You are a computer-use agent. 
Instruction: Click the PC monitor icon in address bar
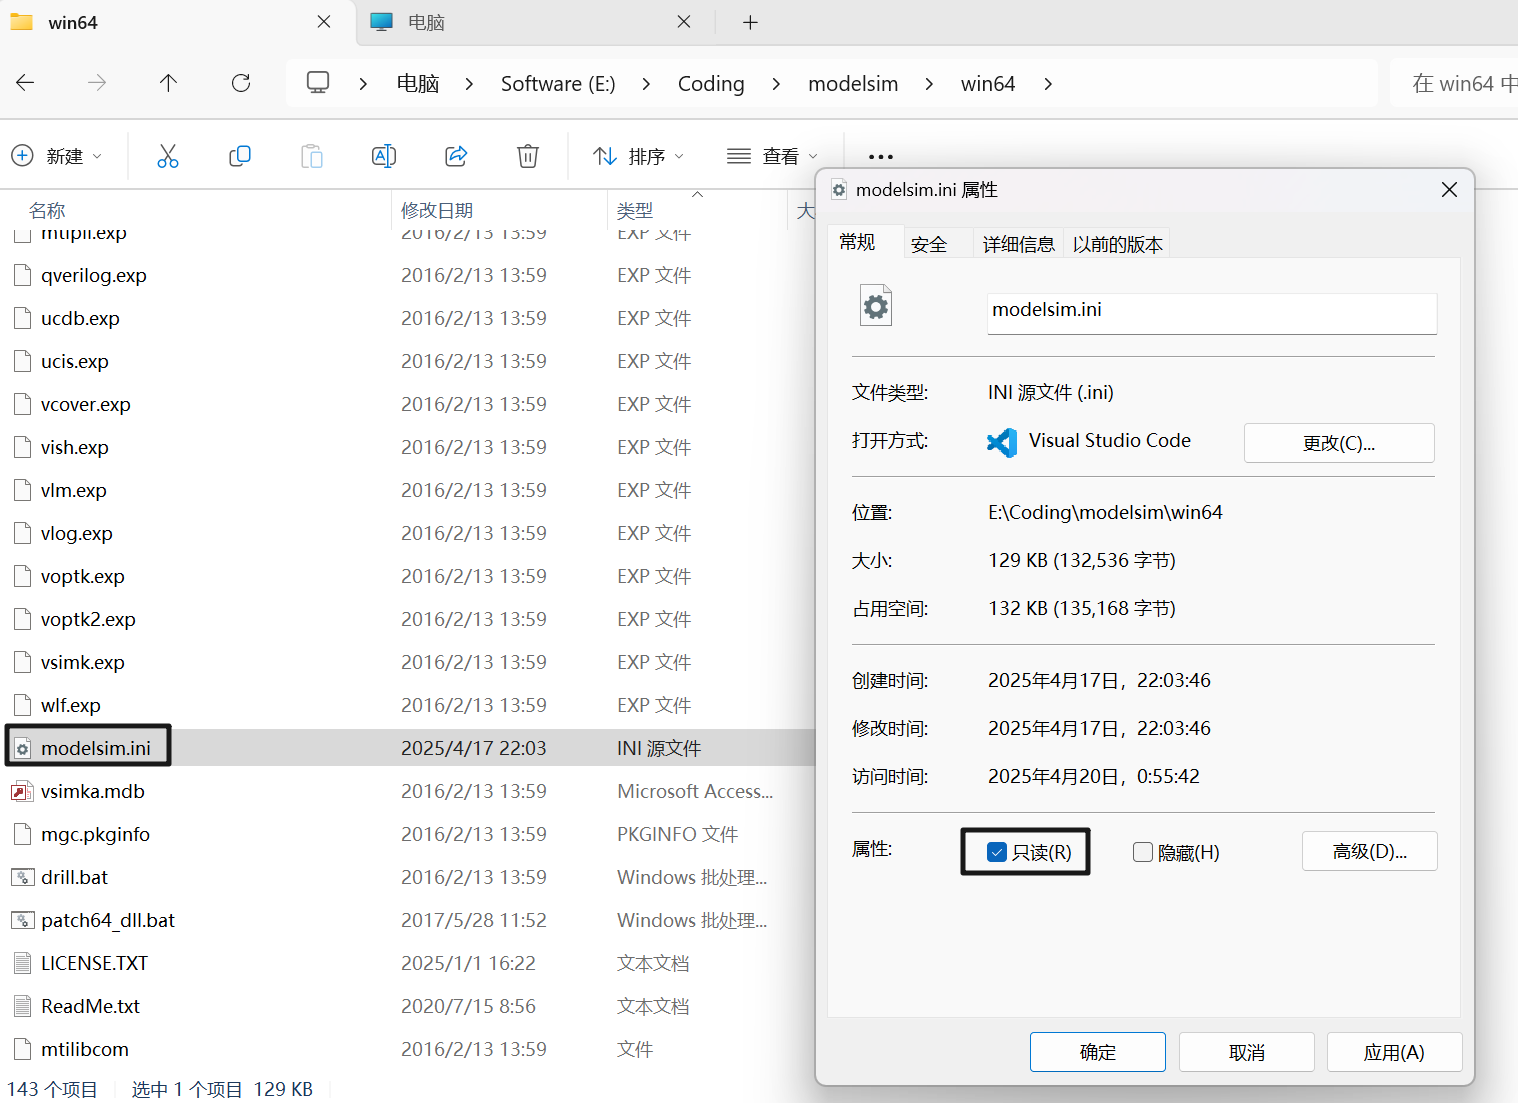click(318, 83)
